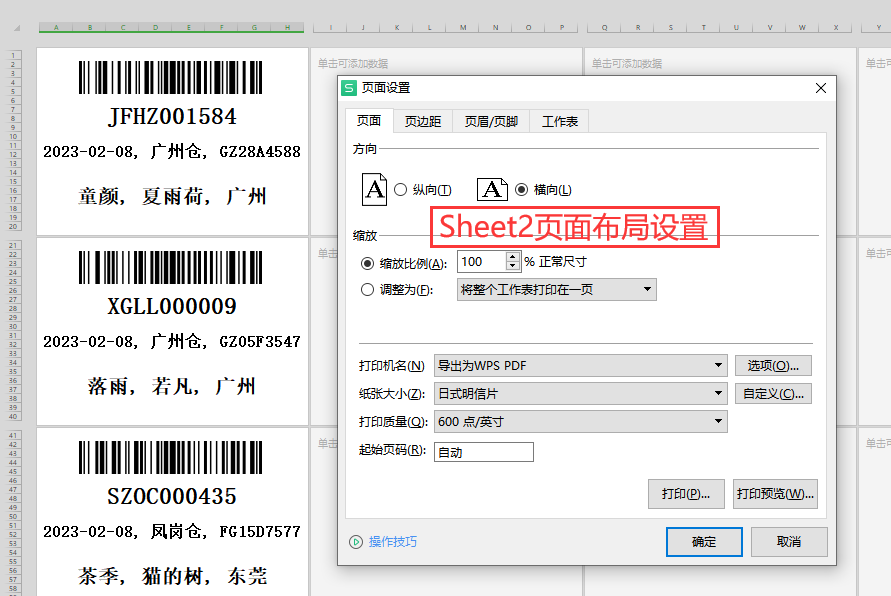
Task: Click the 打印(P)... button
Action: pyautogui.click(x=686, y=494)
